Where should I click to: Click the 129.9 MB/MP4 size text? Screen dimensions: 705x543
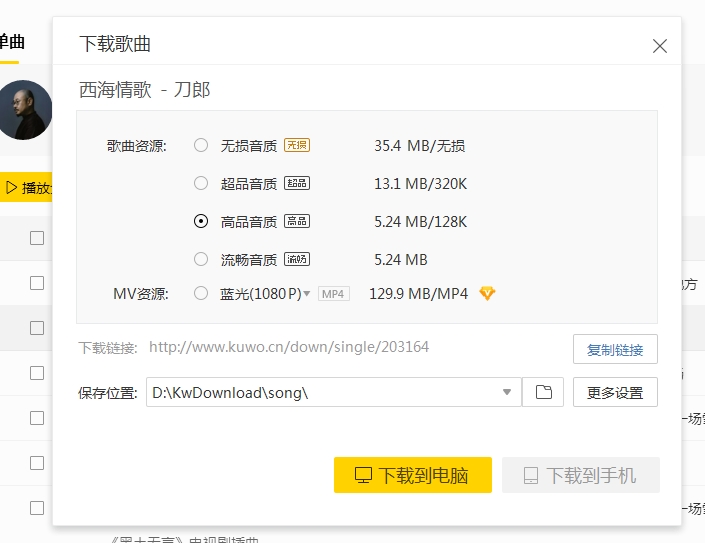tap(419, 294)
